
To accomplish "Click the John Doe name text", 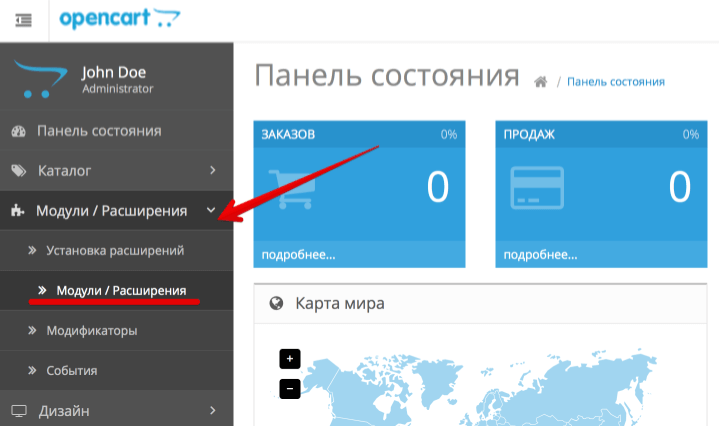I will pyautogui.click(x=114, y=72).
